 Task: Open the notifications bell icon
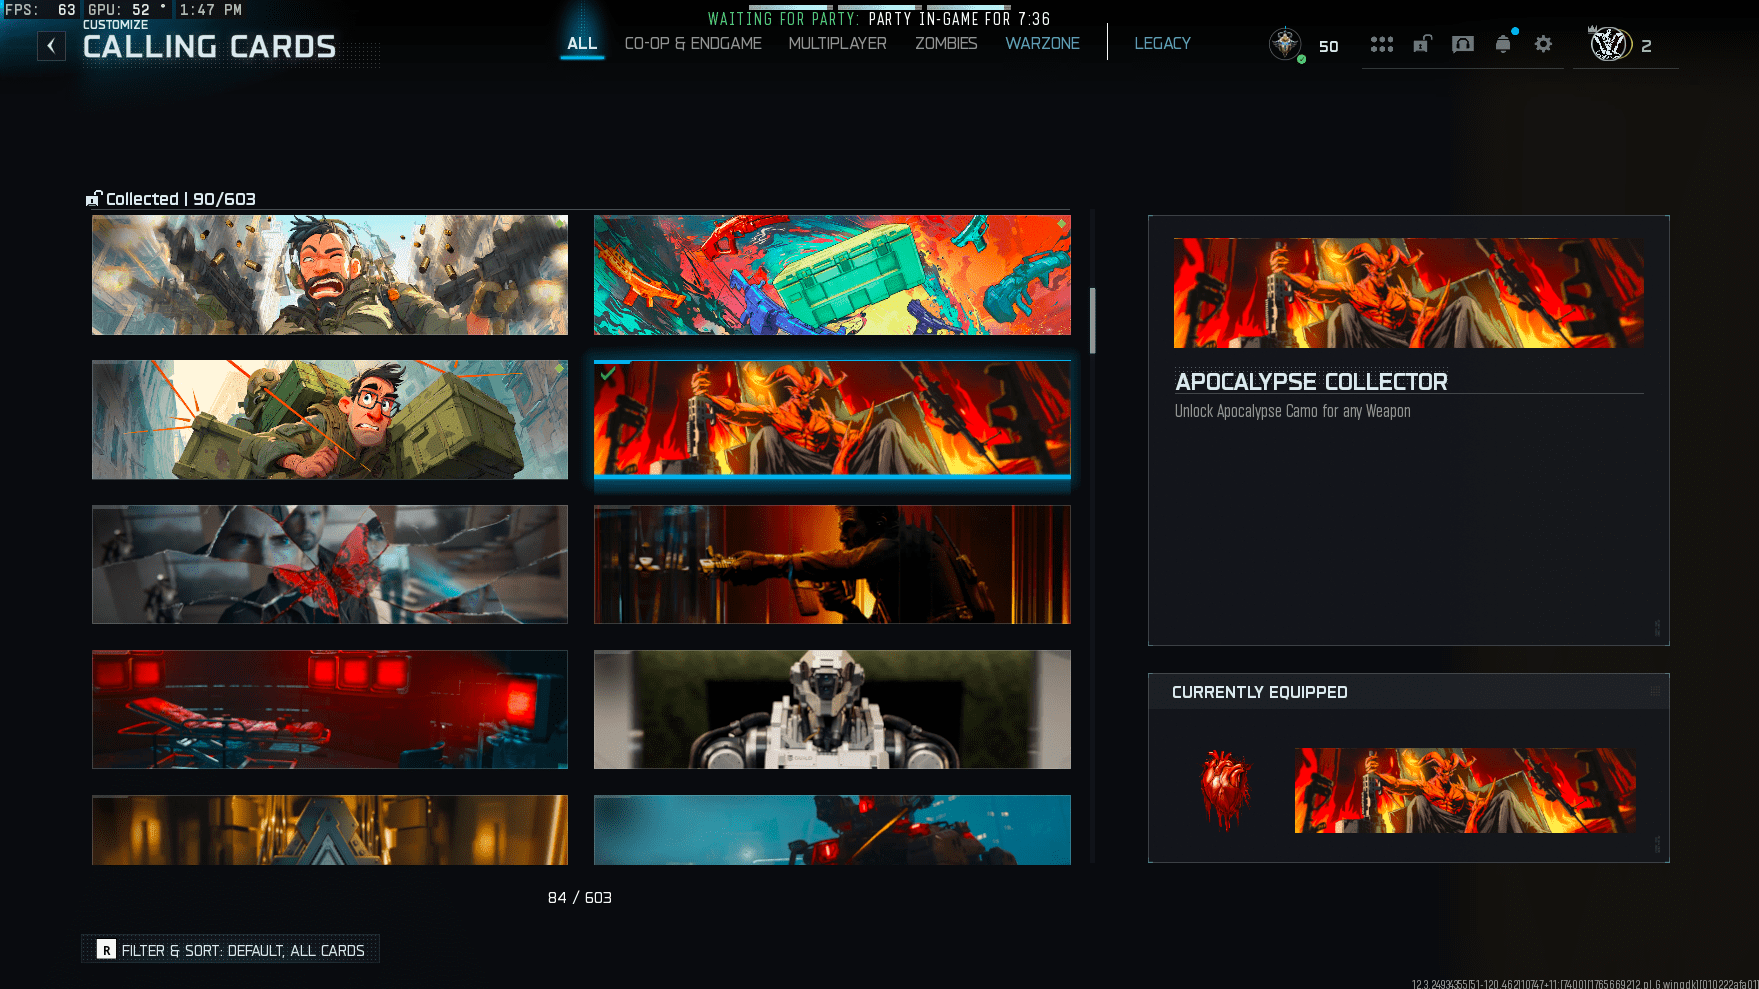click(1503, 44)
